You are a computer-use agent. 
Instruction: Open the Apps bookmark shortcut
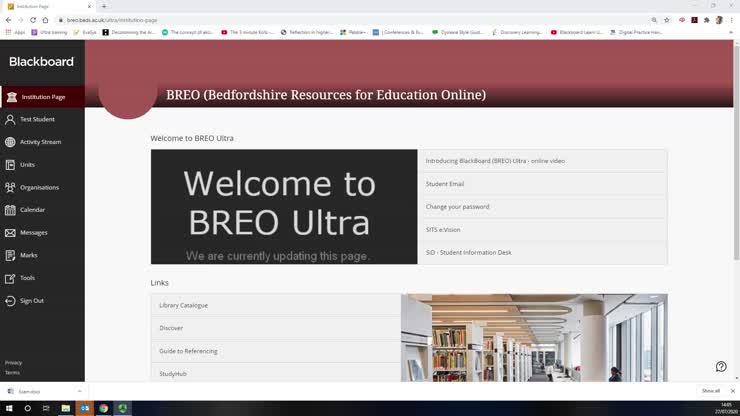[15, 33]
